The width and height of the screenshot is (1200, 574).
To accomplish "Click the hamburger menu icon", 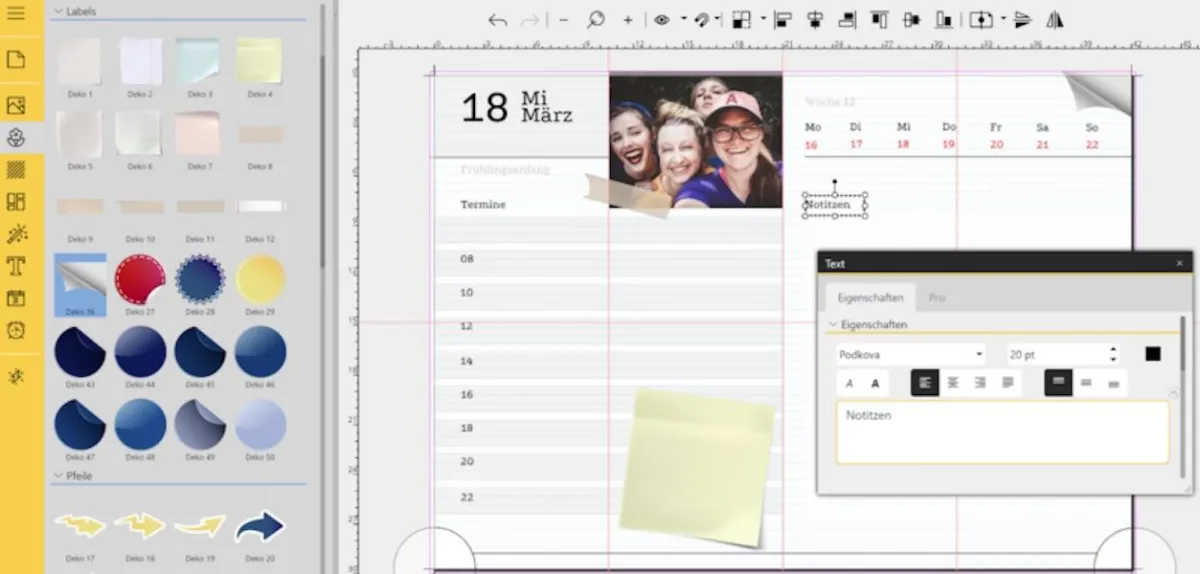I will tap(16, 14).
